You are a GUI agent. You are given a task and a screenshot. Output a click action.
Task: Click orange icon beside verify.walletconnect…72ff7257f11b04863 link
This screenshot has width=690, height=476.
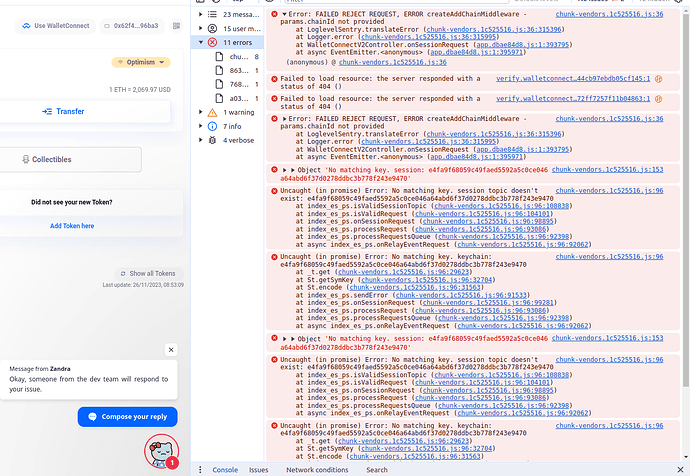tap(659, 99)
